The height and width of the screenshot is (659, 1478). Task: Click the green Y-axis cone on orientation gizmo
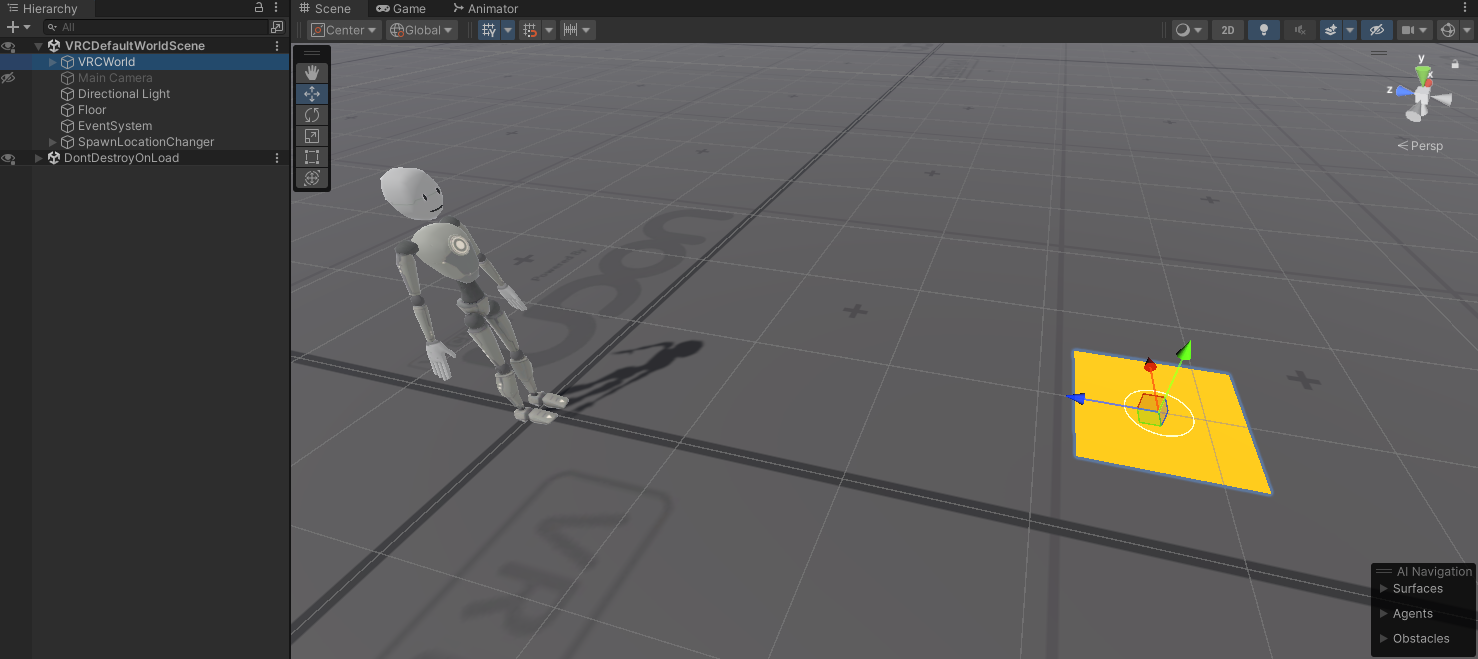click(x=1422, y=74)
